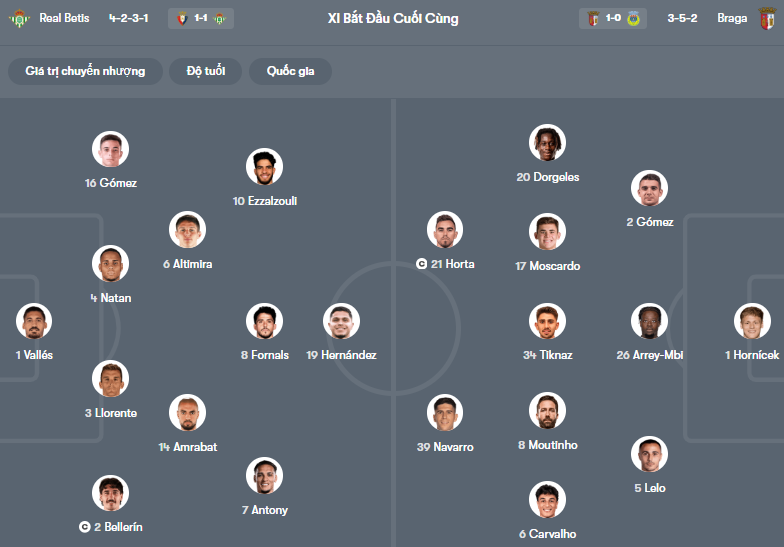Select the Giá trị chuyển nhượng filter
The image size is (784, 547).
85,71
